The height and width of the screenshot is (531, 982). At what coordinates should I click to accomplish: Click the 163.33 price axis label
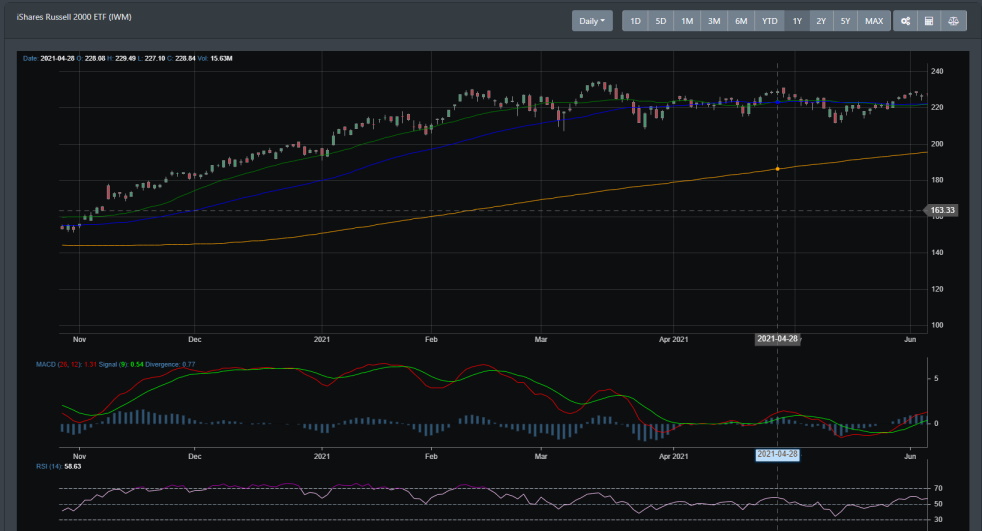click(x=942, y=210)
